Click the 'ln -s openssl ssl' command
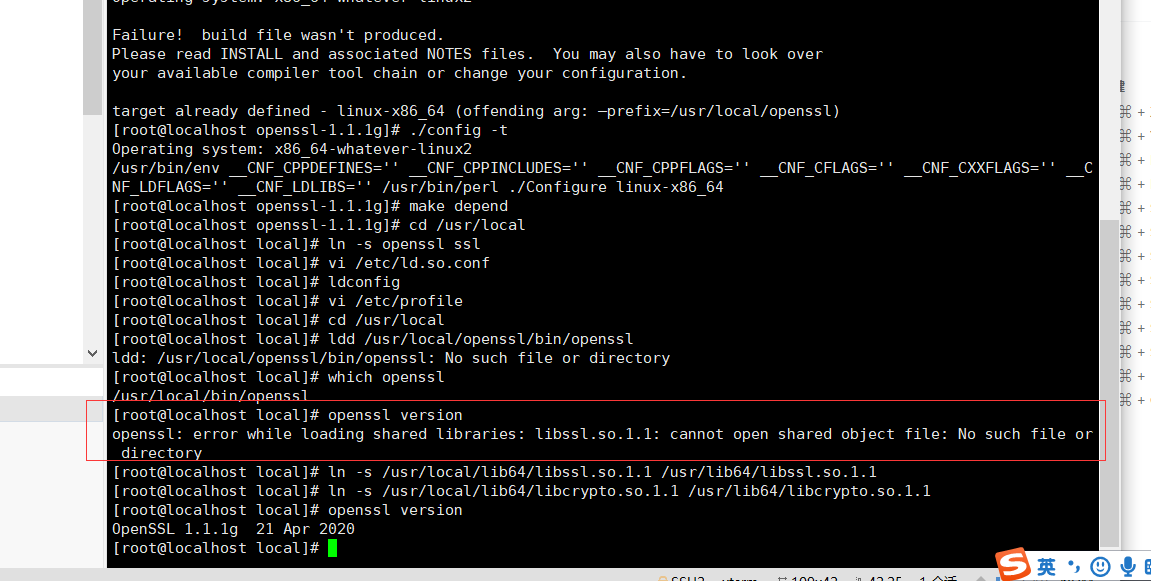This screenshot has width=1151, height=581. (x=404, y=244)
